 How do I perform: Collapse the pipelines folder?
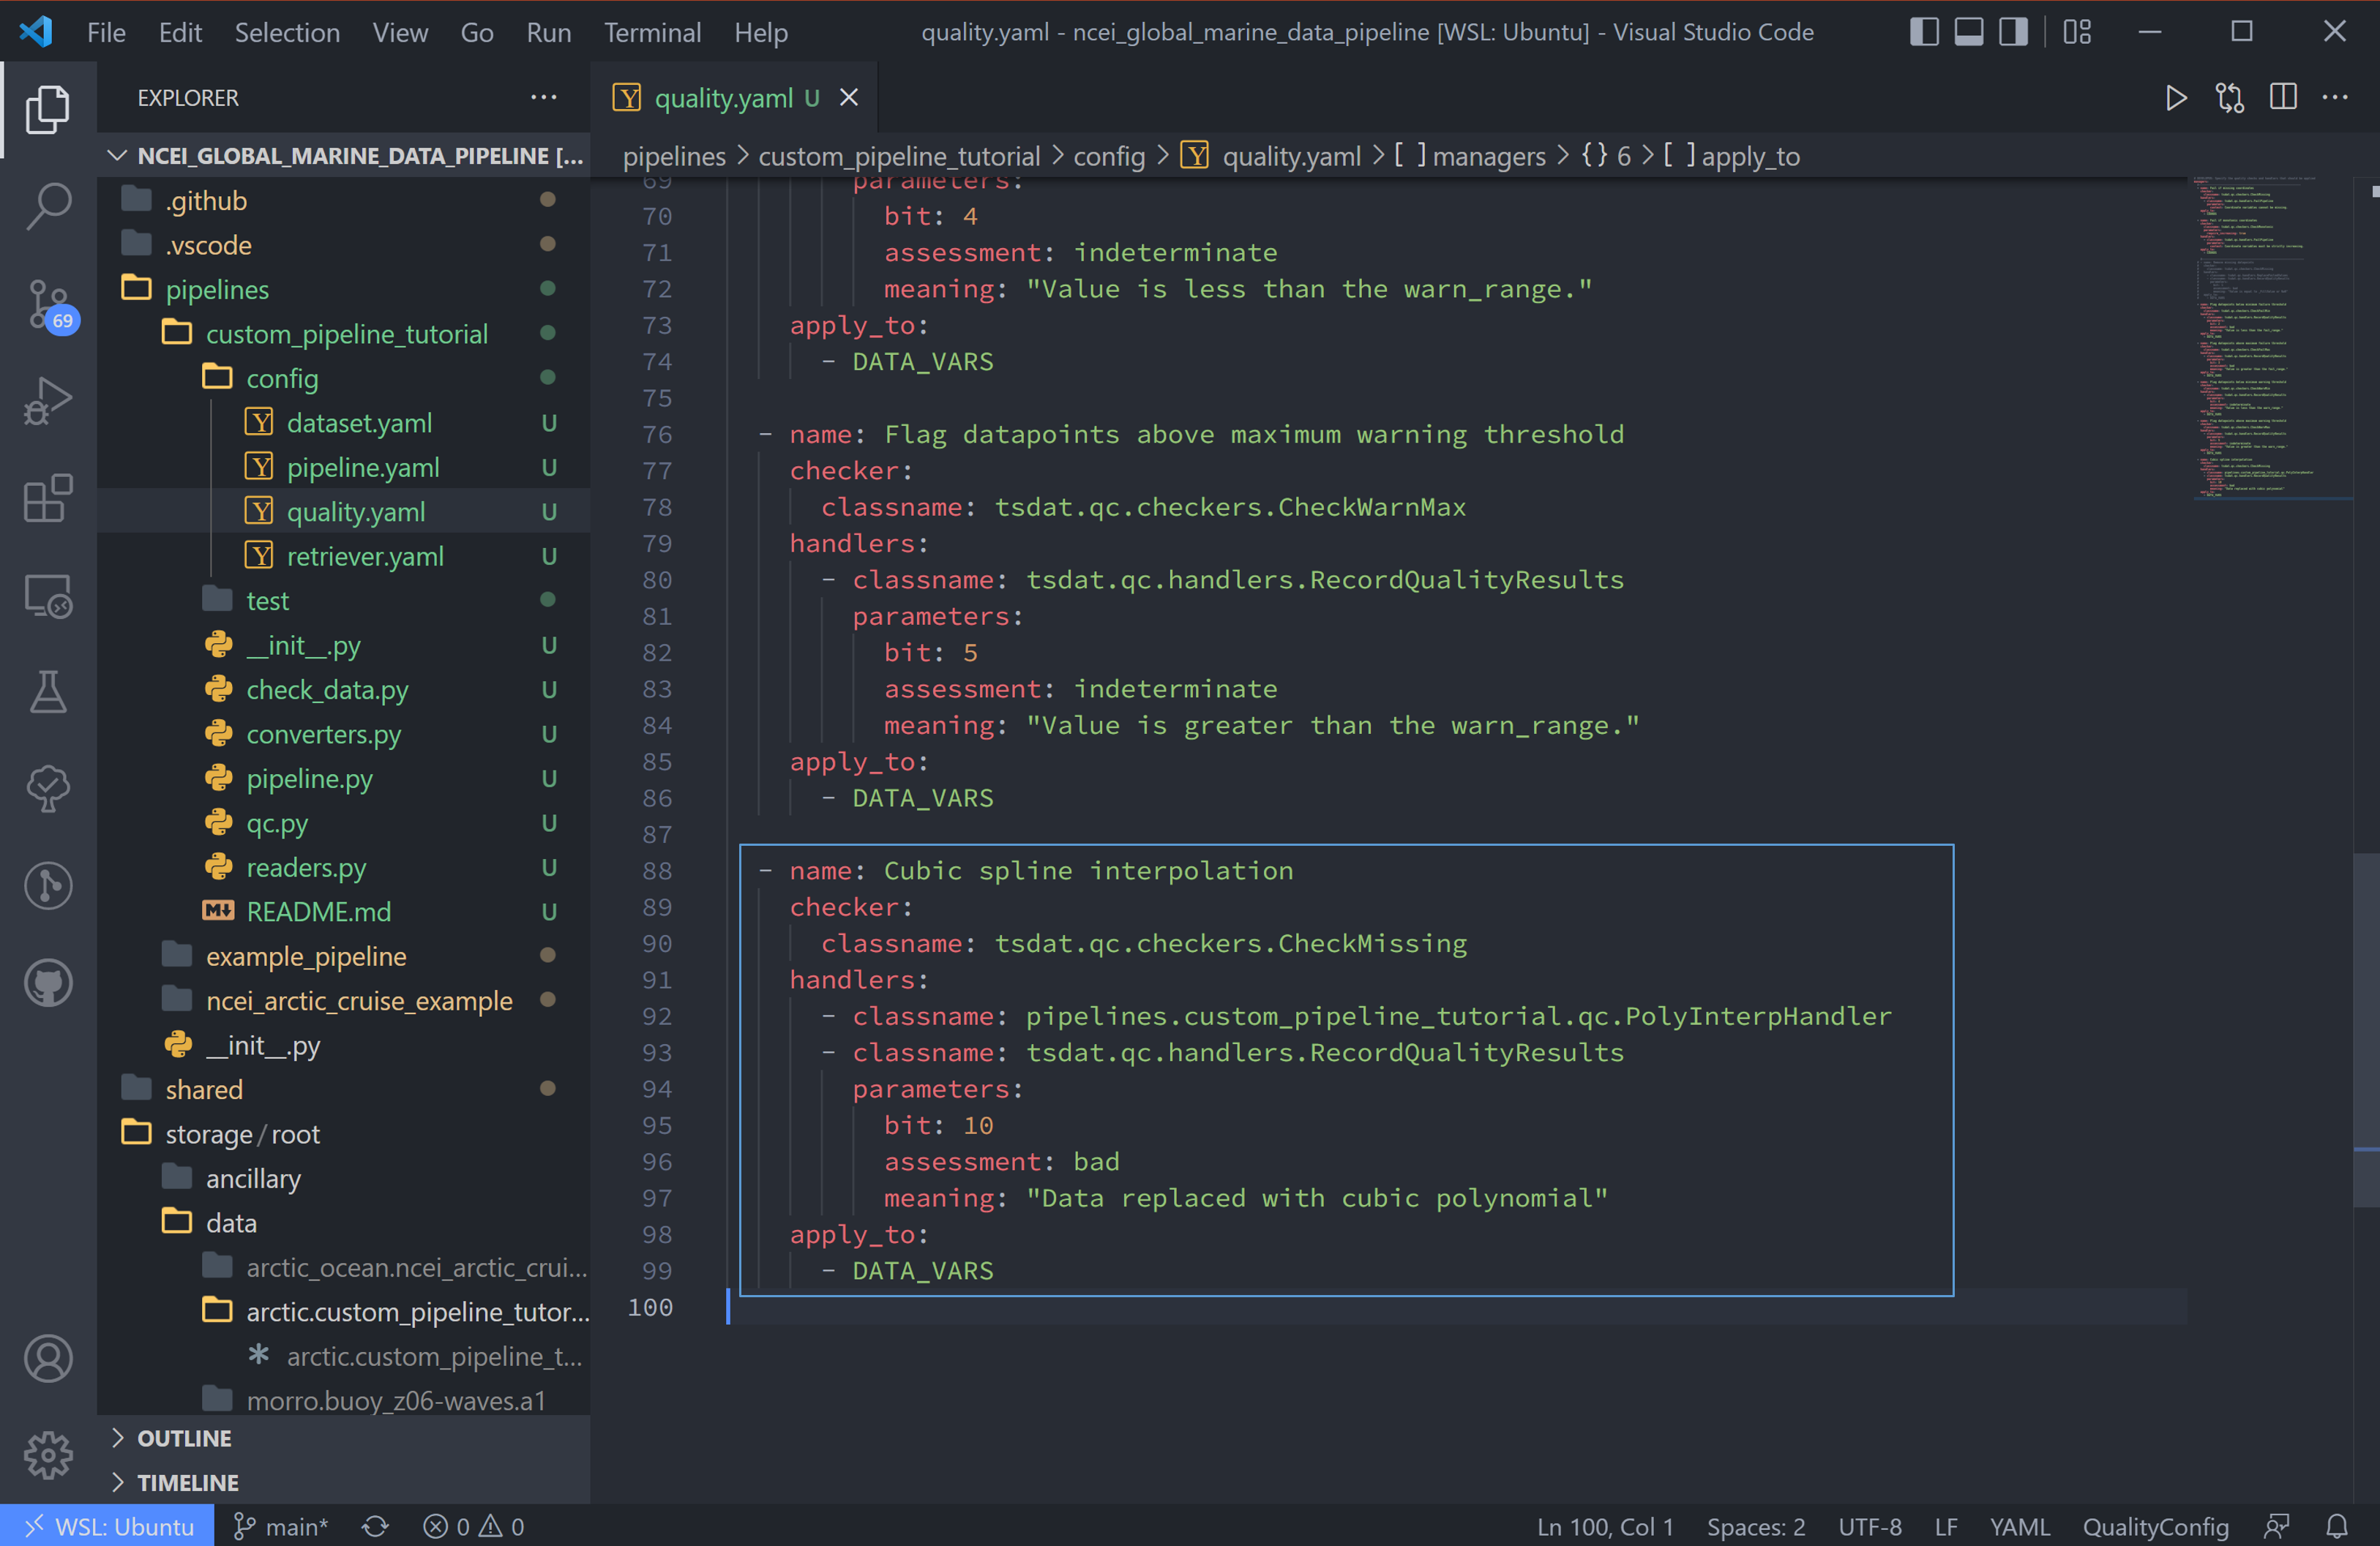(x=344, y=290)
